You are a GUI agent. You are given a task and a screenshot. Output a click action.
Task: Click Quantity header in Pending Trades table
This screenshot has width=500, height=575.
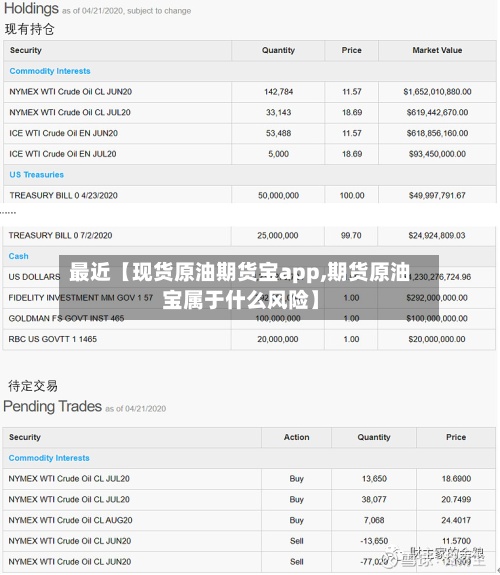click(374, 437)
